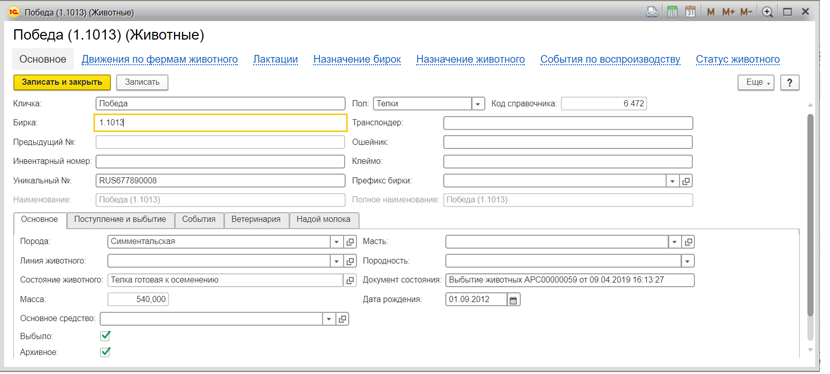
Task: Expand the Основное средство dropdown
Action: coord(329,318)
